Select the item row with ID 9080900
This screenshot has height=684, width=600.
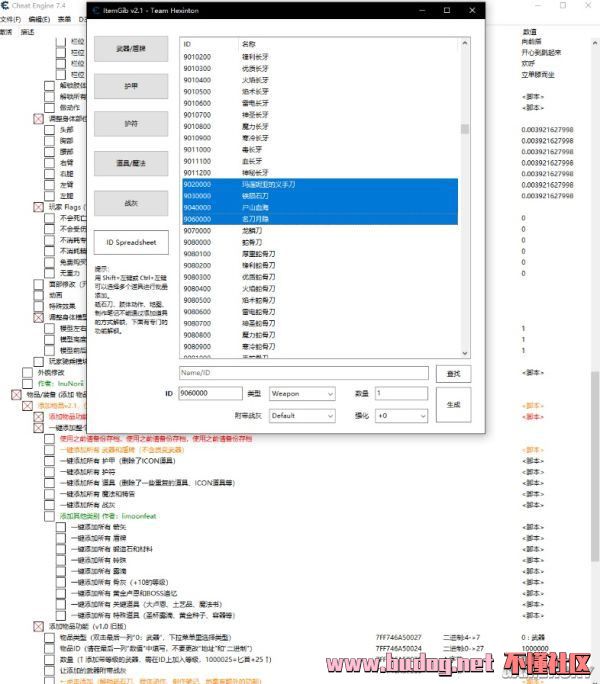click(x=320, y=347)
